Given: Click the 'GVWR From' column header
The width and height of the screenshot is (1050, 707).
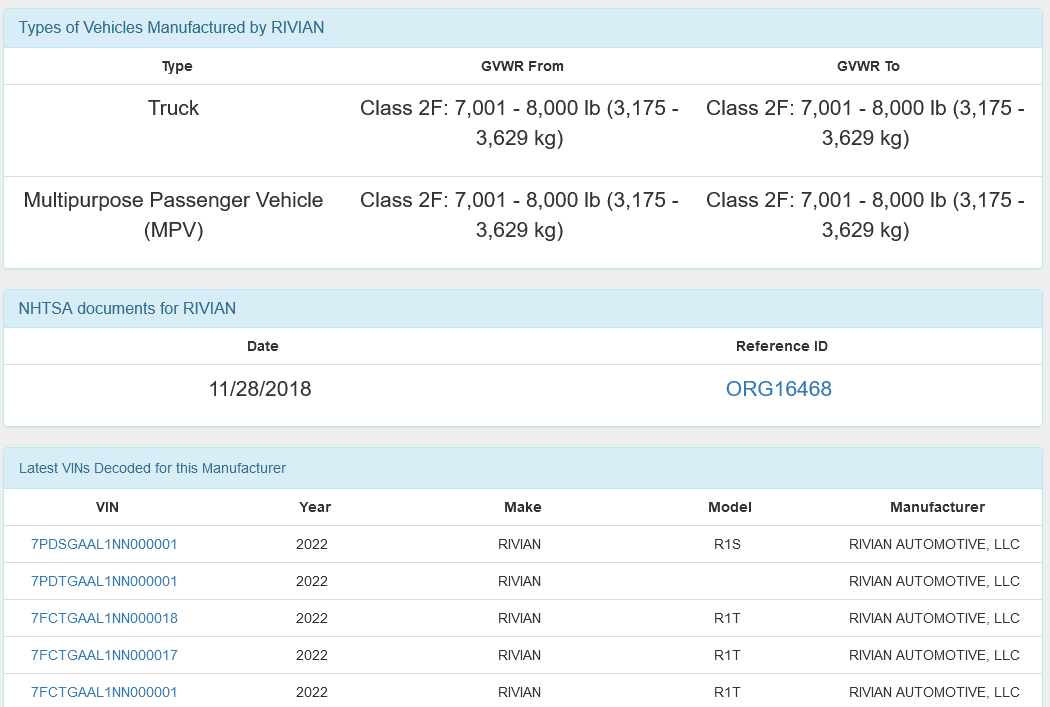Looking at the screenshot, I should [x=522, y=66].
